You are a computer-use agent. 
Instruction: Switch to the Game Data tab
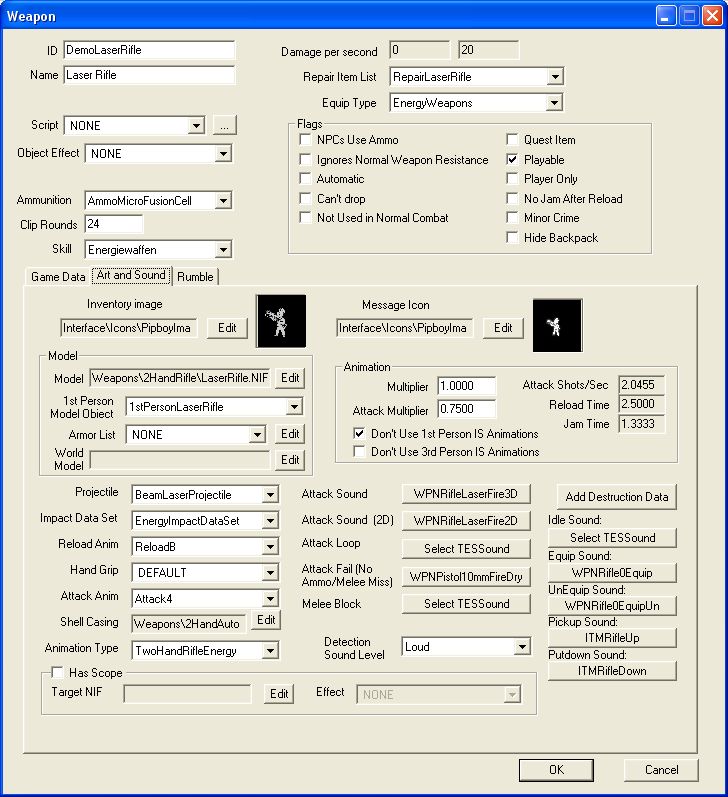point(58,277)
